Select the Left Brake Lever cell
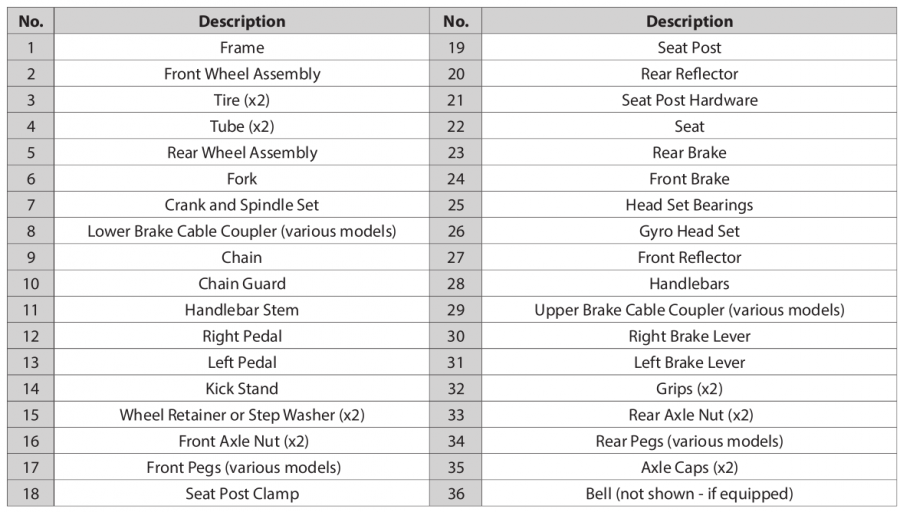 (689, 362)
